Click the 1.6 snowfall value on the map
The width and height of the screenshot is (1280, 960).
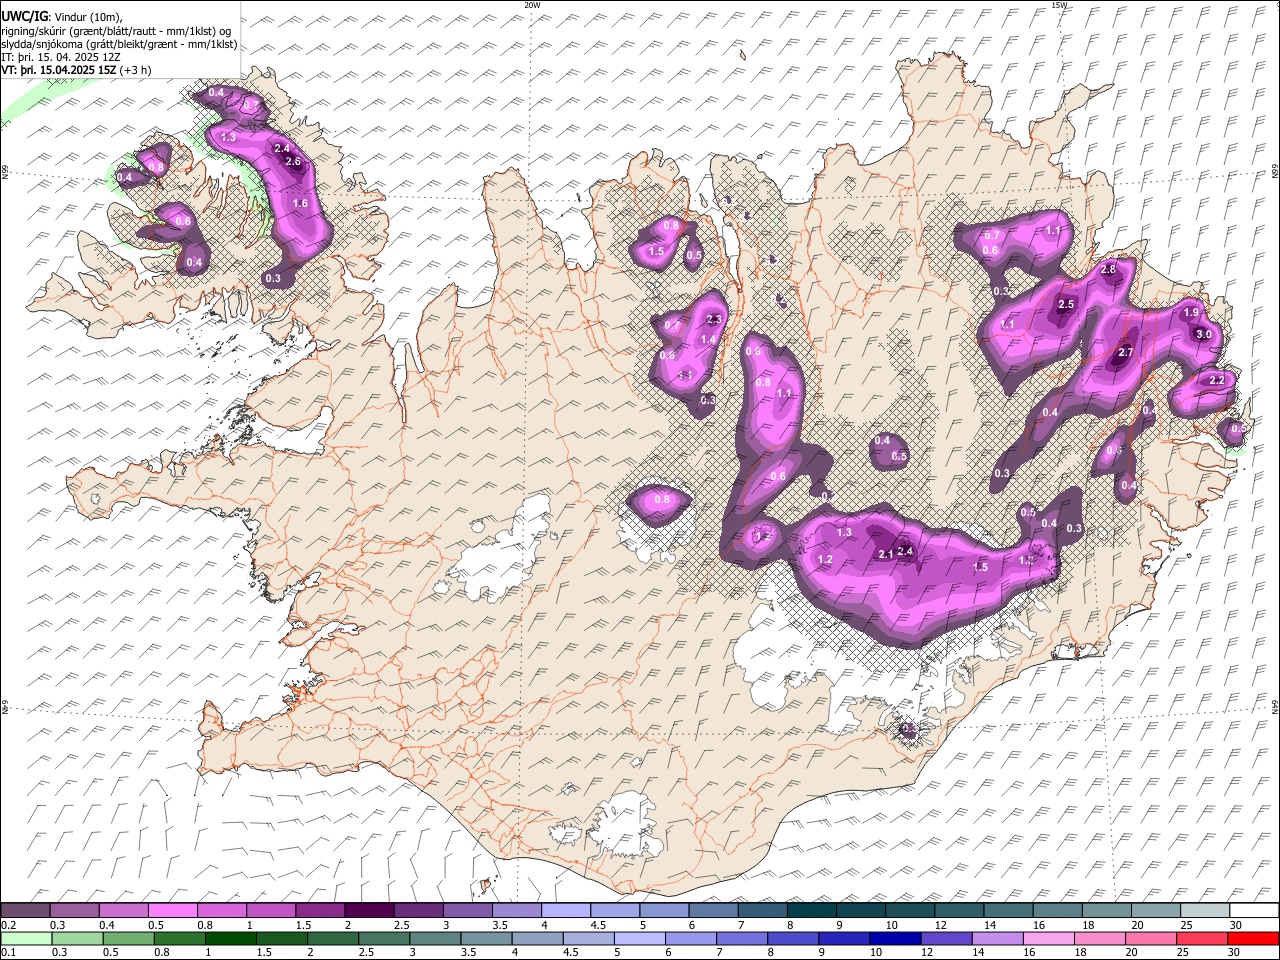[x=300, y=203]
